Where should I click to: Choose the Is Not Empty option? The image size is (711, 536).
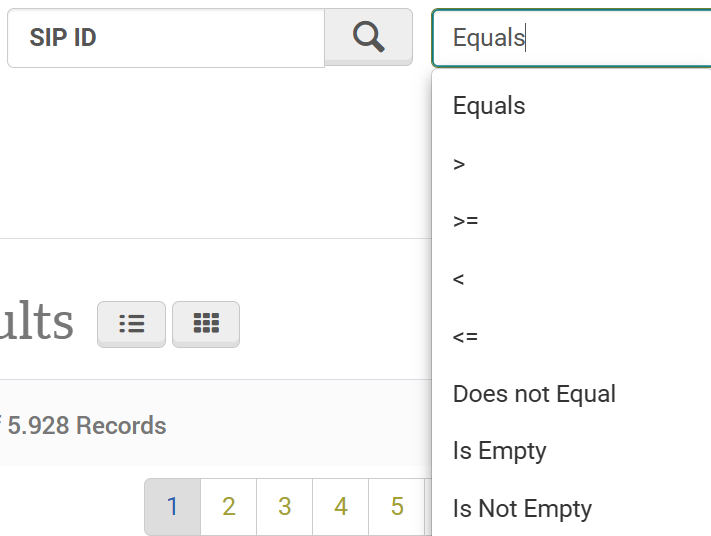point(522,509)
